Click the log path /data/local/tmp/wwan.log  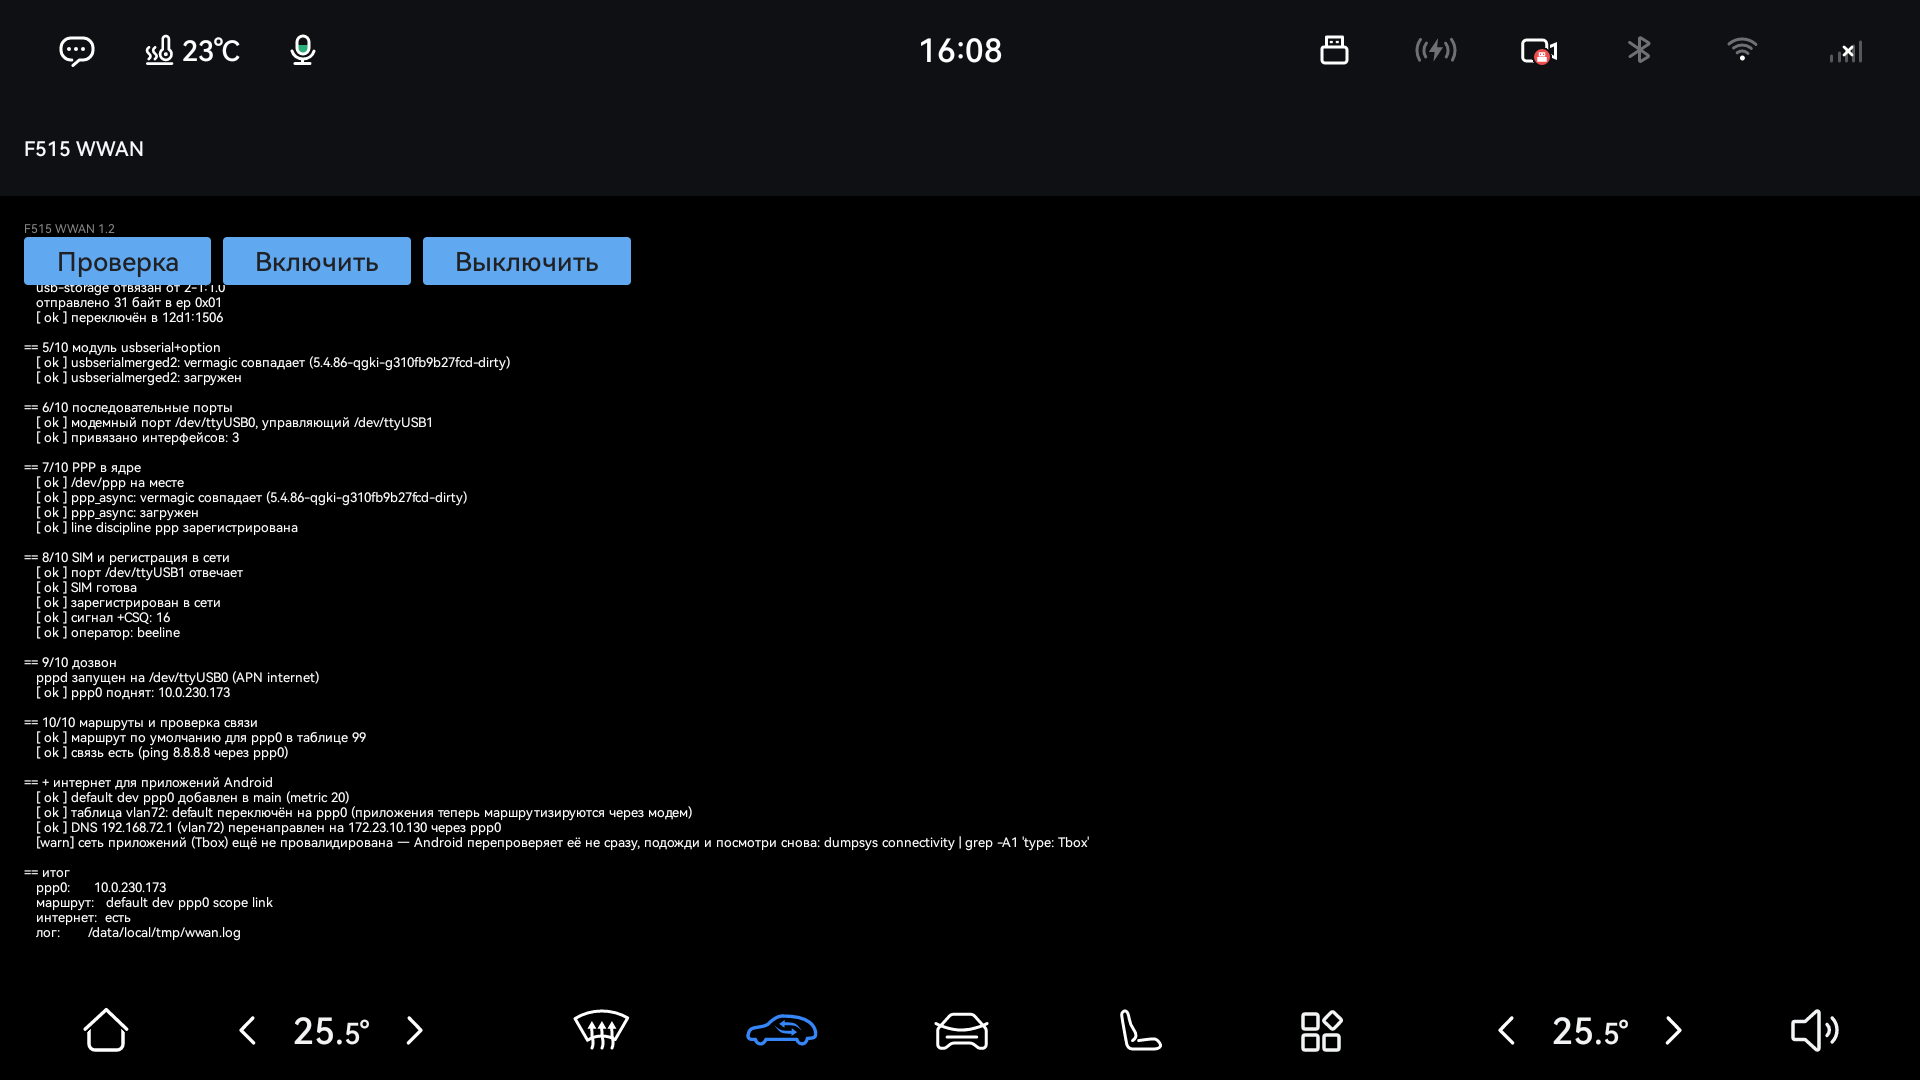tap(164, 933)
